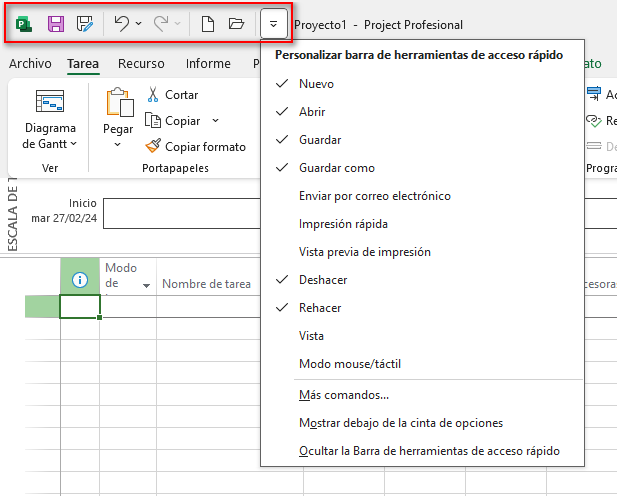This screenshot has width=617, height=496.
Task: Enable Impresión rápida in the menu
Action: [x=343, y=224]
